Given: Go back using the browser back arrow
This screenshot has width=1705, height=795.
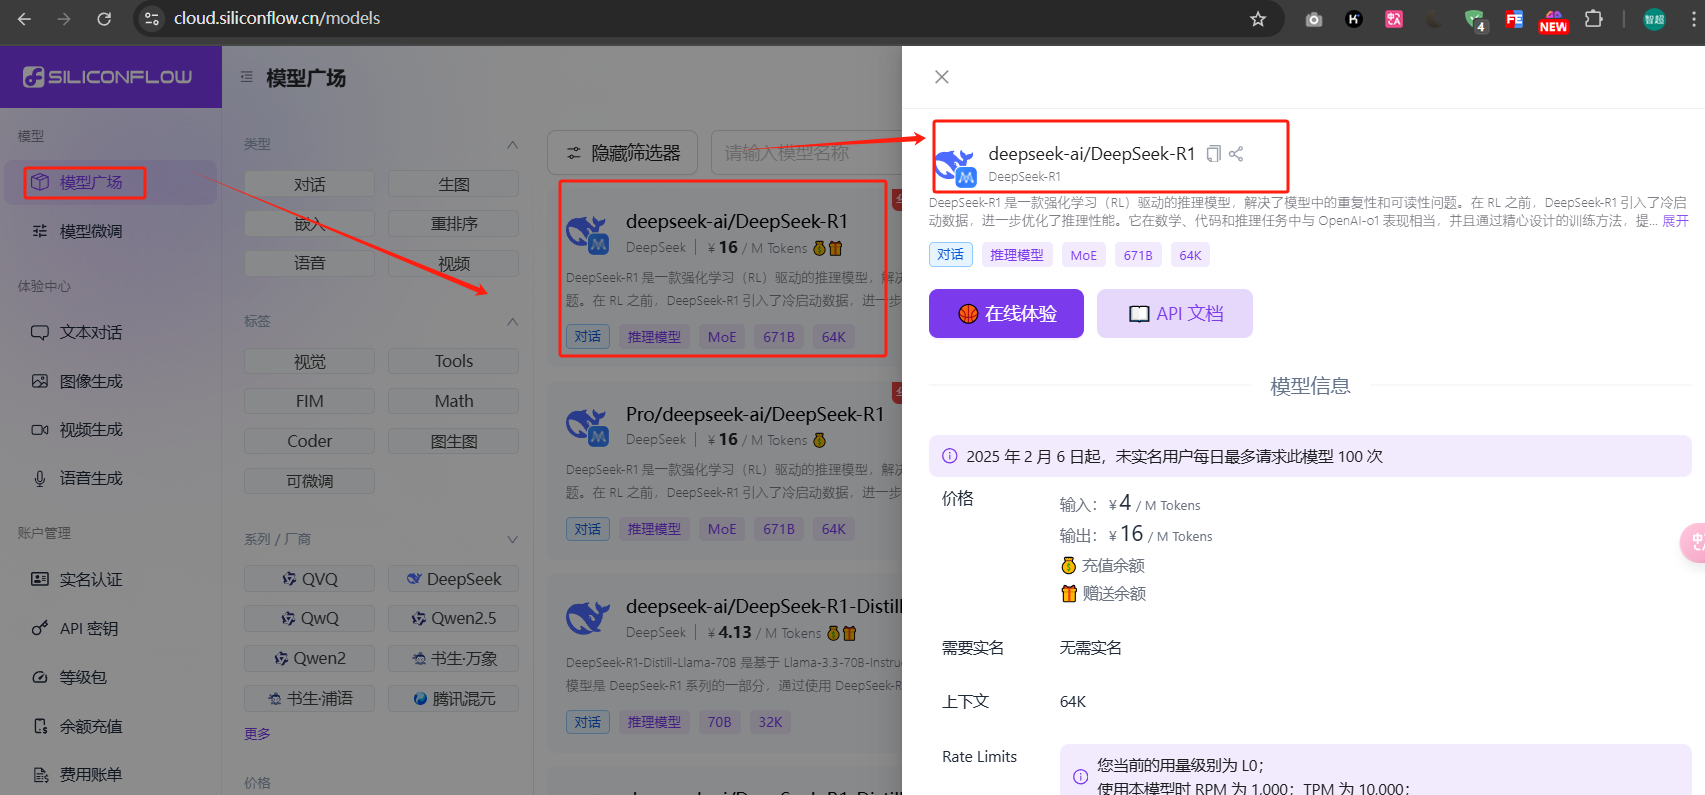Looking at the screenshot, I should coord(24,19).
